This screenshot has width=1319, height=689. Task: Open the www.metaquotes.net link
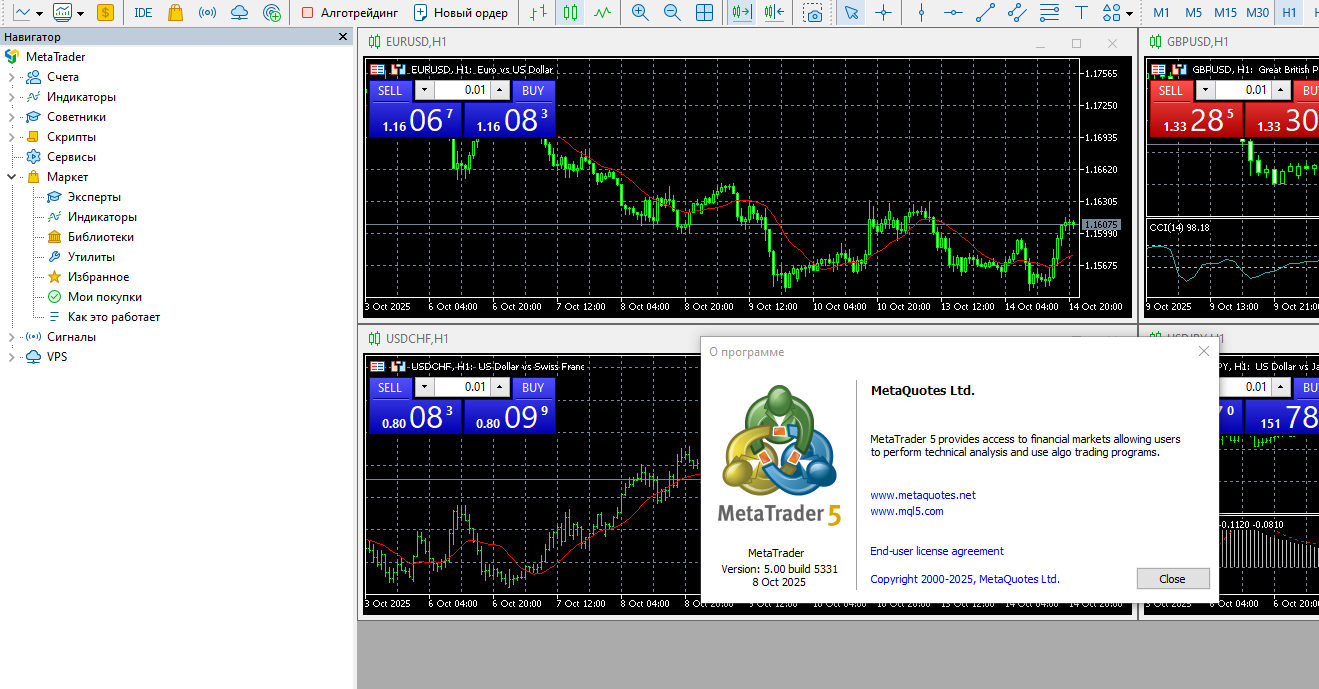[x=922, y=495]
